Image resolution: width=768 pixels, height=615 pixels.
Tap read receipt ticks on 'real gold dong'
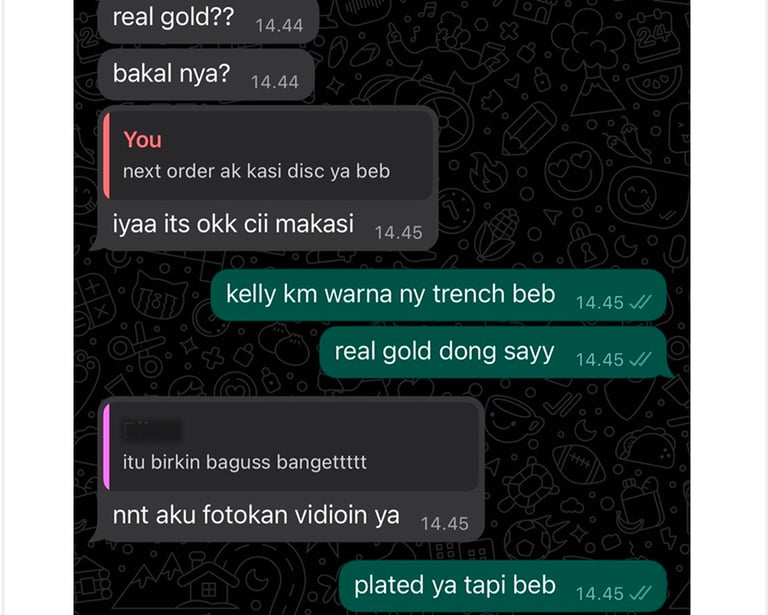pyautogui.click(x=641, y=359)
